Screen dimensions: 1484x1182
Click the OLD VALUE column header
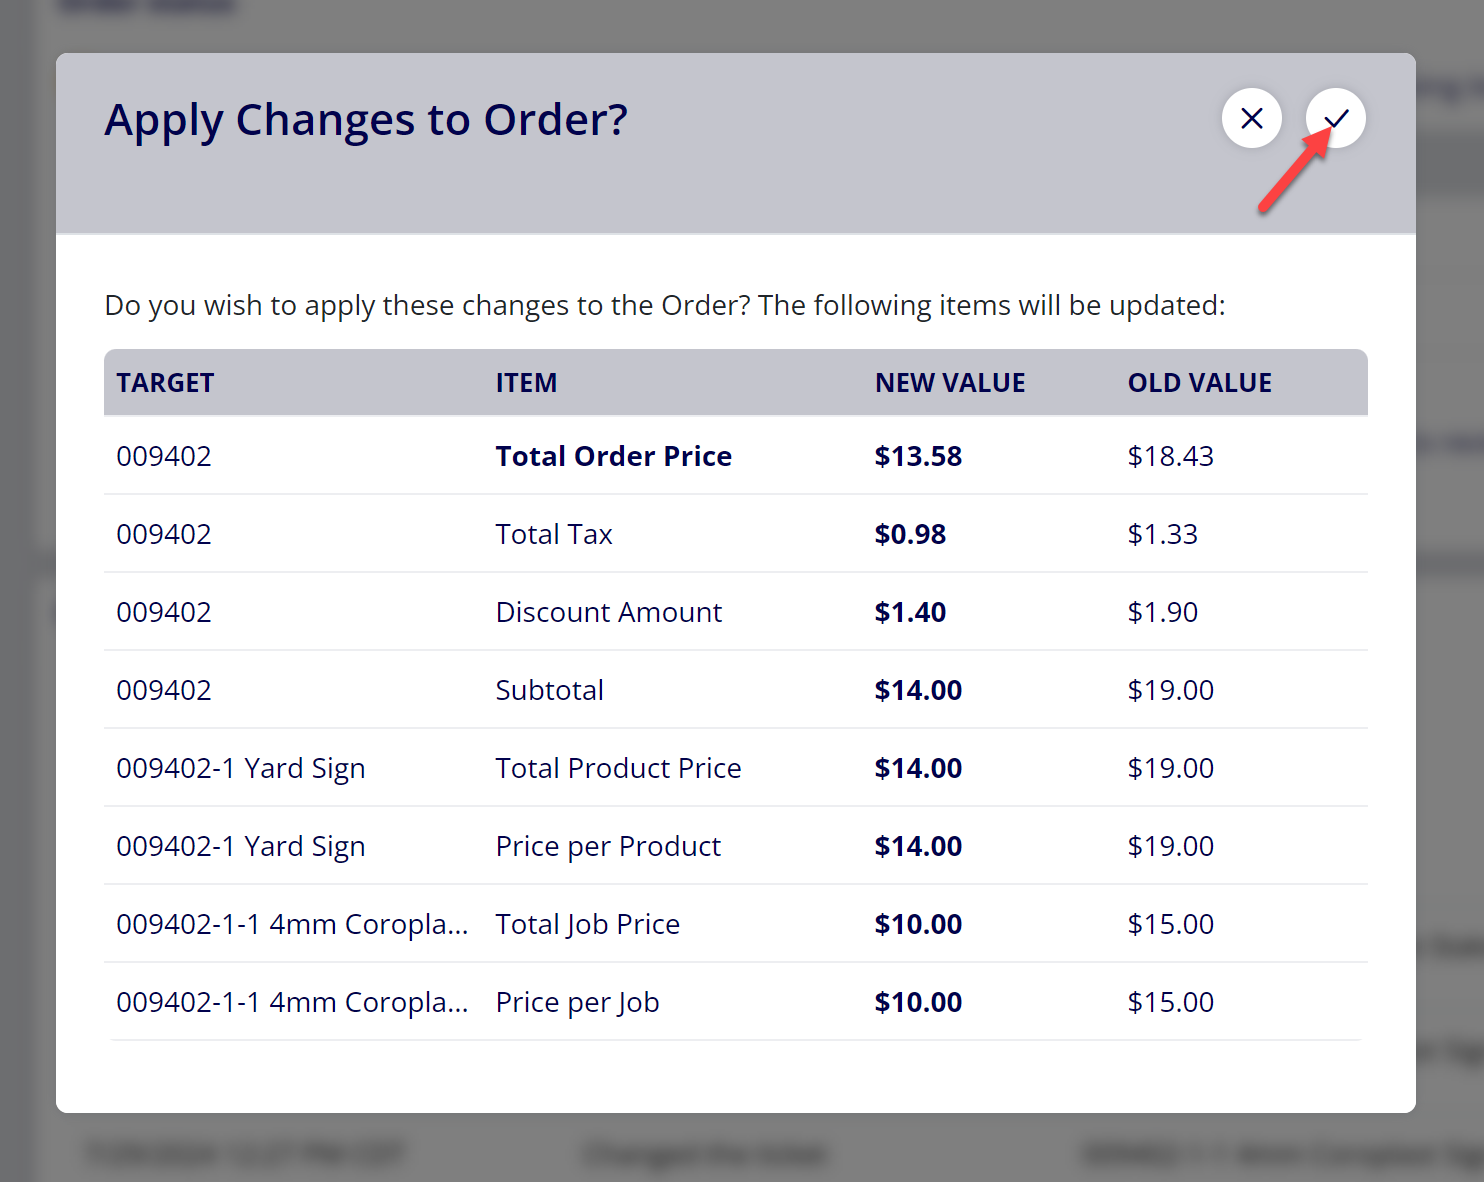pos(1200,383)
